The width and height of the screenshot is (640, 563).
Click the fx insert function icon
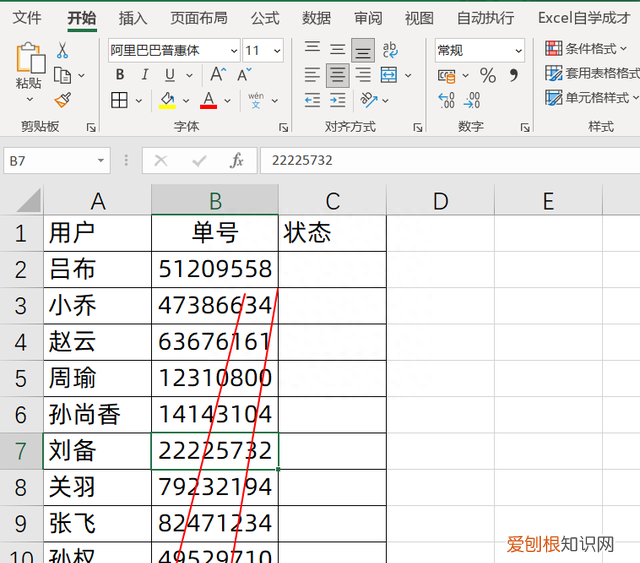237,160
